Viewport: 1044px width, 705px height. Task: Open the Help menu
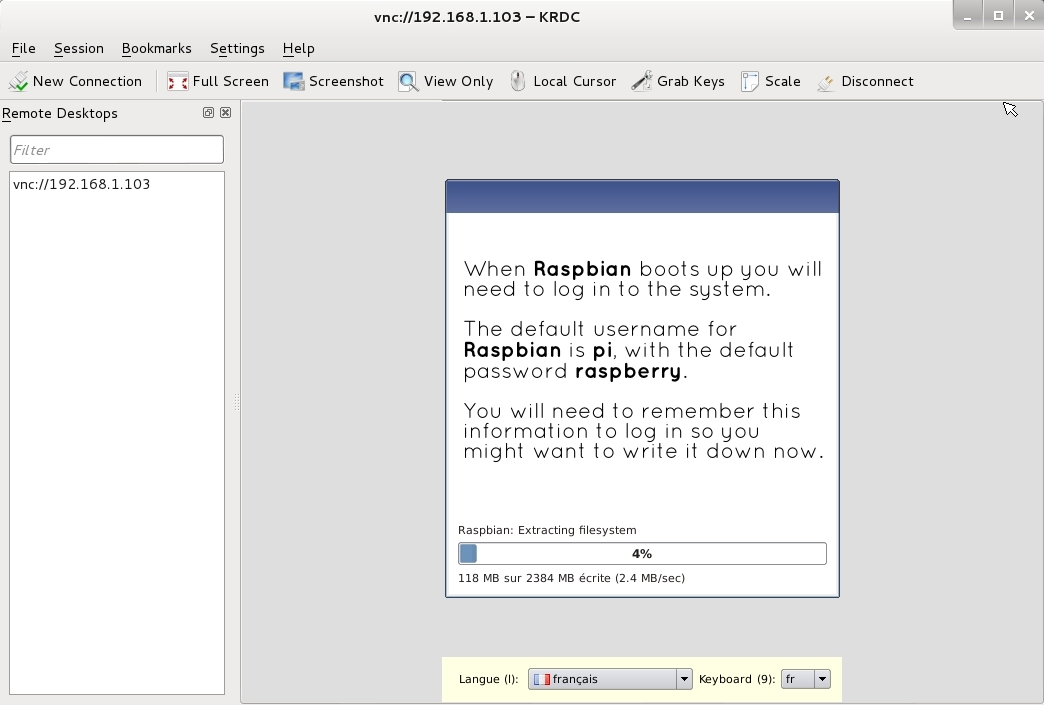tap(298, 49)
